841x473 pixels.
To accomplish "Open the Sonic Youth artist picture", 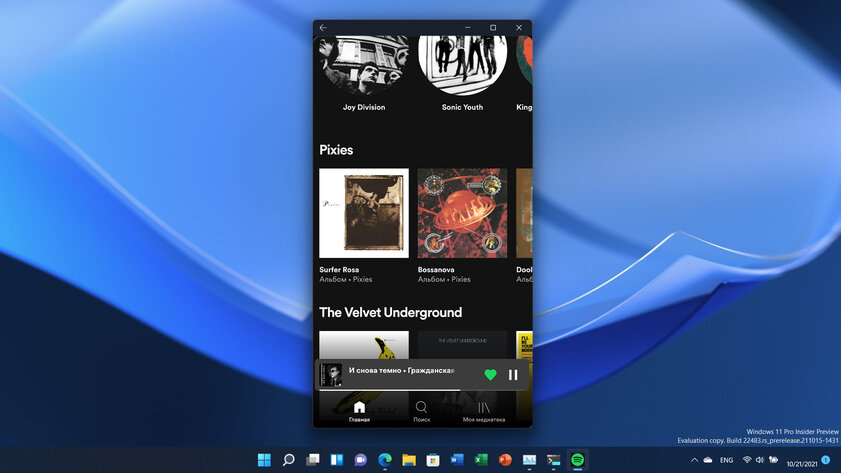I will pyautogui.click(x=462, y=63).
